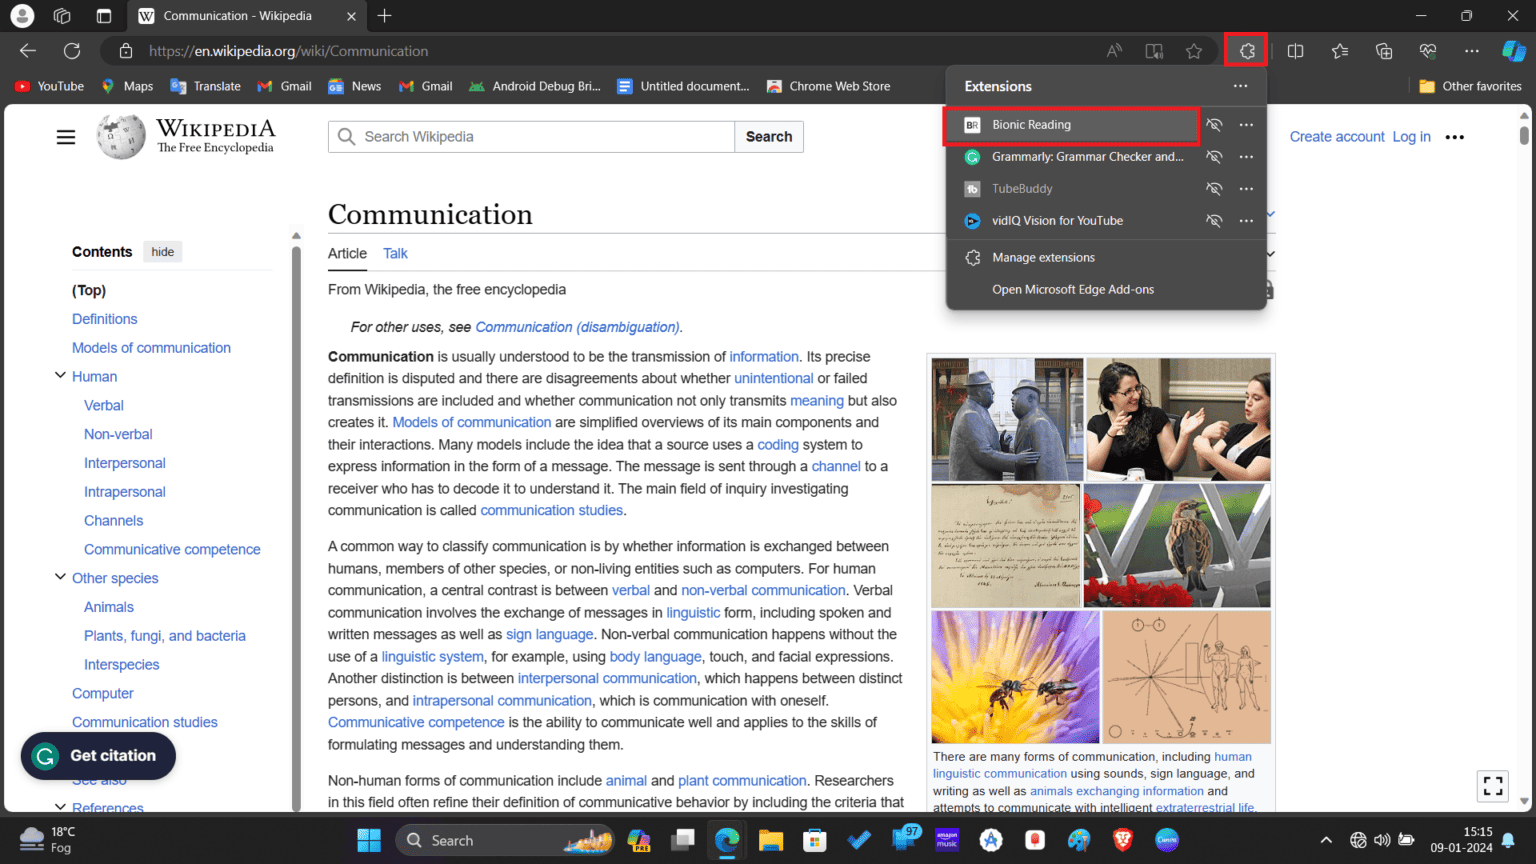Open the Extensions puzzle icon in the toolbar
Viewport: 1536px width, 864px height.
click(1246, 50)
